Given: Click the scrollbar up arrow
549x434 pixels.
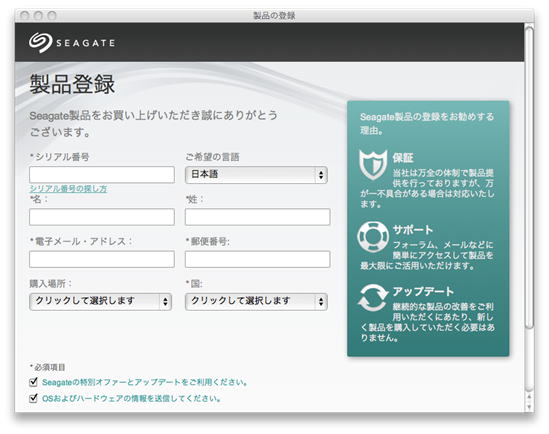Looking at the screenshot, I should click(x=529, y=397).
